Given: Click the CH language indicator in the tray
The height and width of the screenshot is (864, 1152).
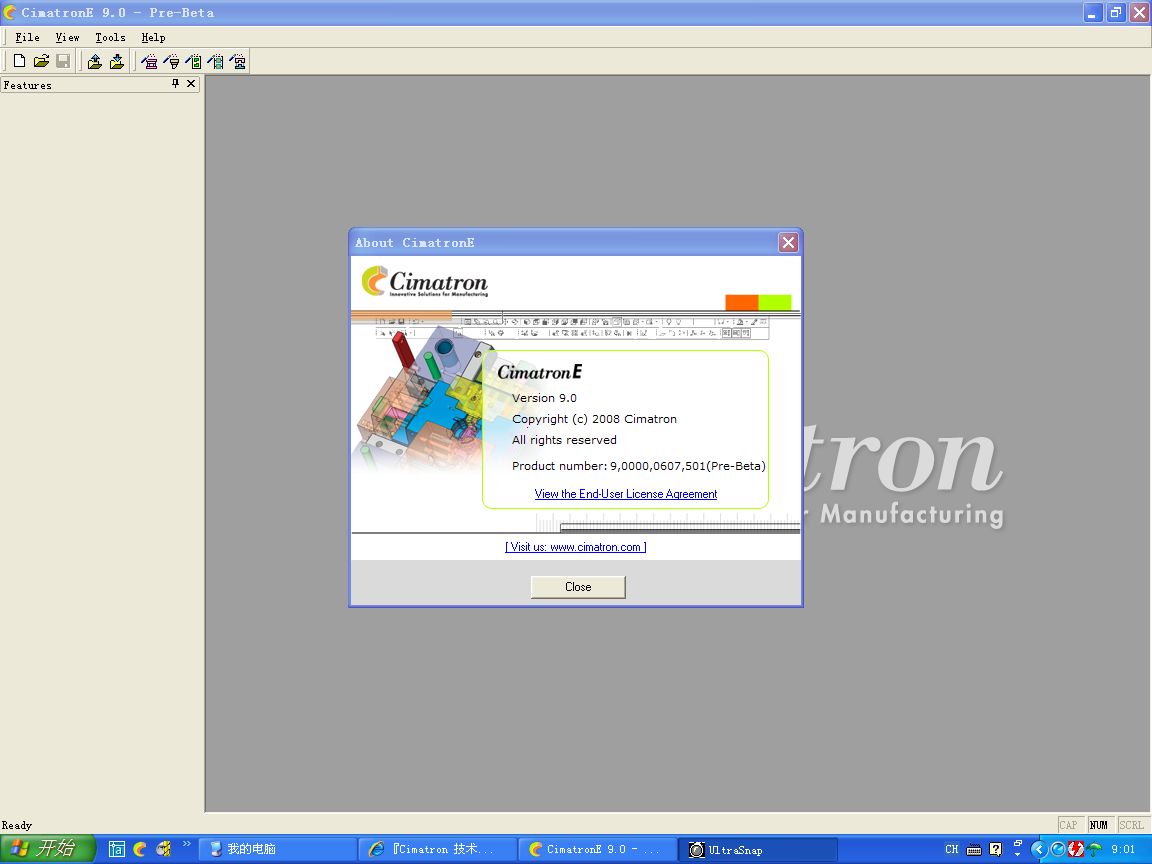Looking at the screenshot, I should pos(951,849).
